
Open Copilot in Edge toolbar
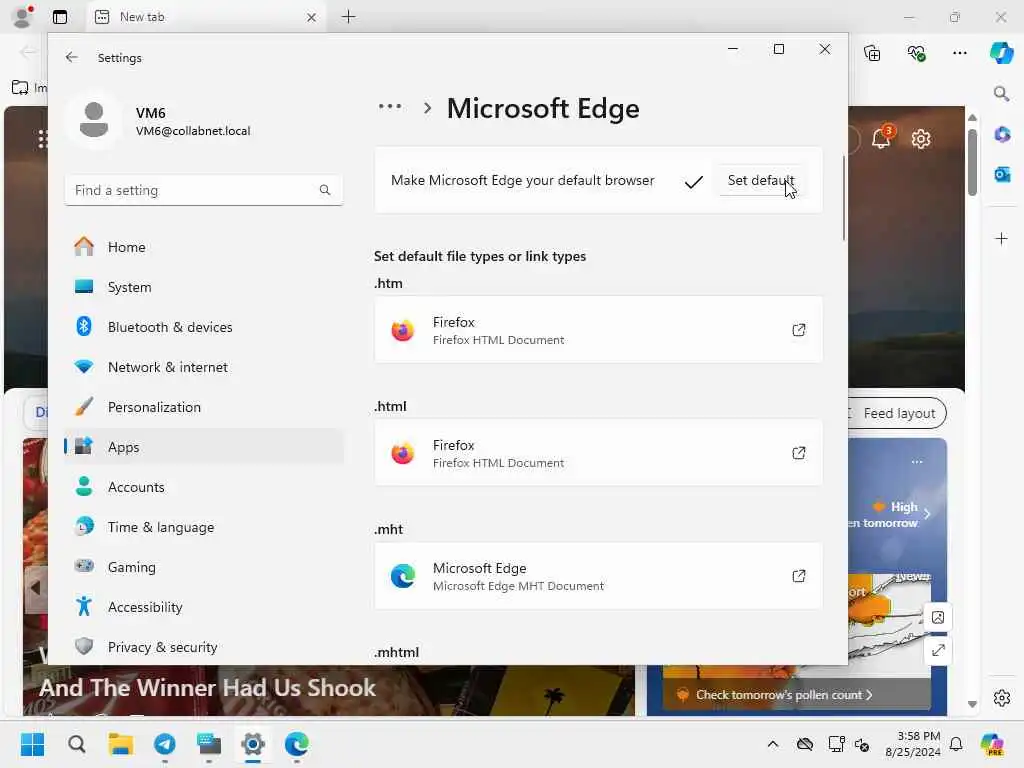(x=1001, y=52)
